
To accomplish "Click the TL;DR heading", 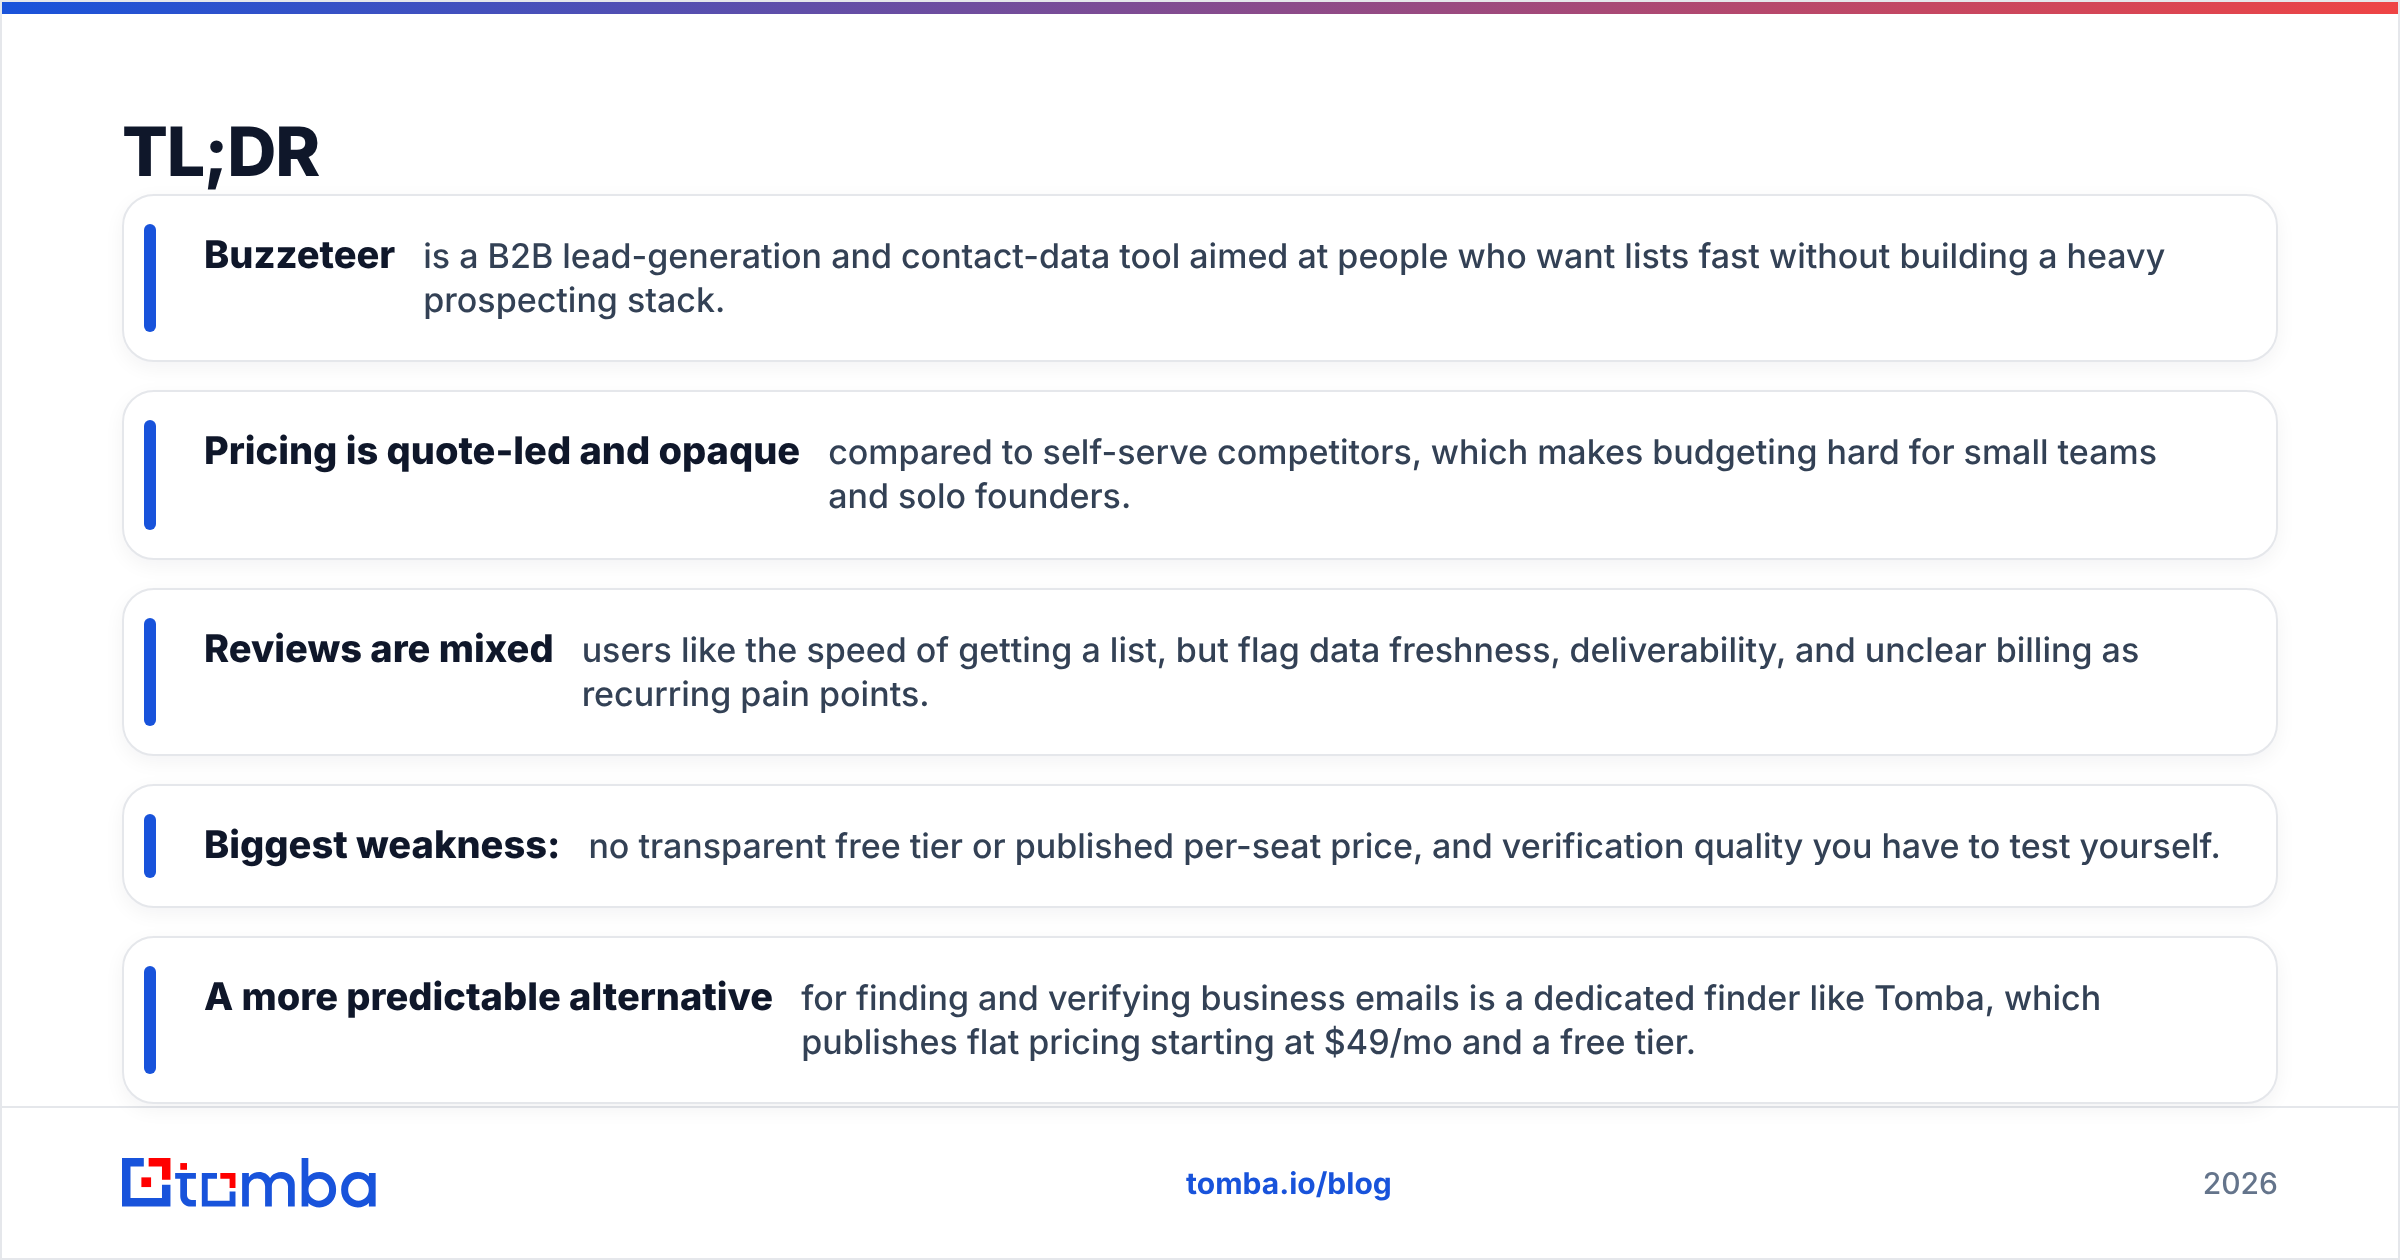I will (x=221, y=154).
